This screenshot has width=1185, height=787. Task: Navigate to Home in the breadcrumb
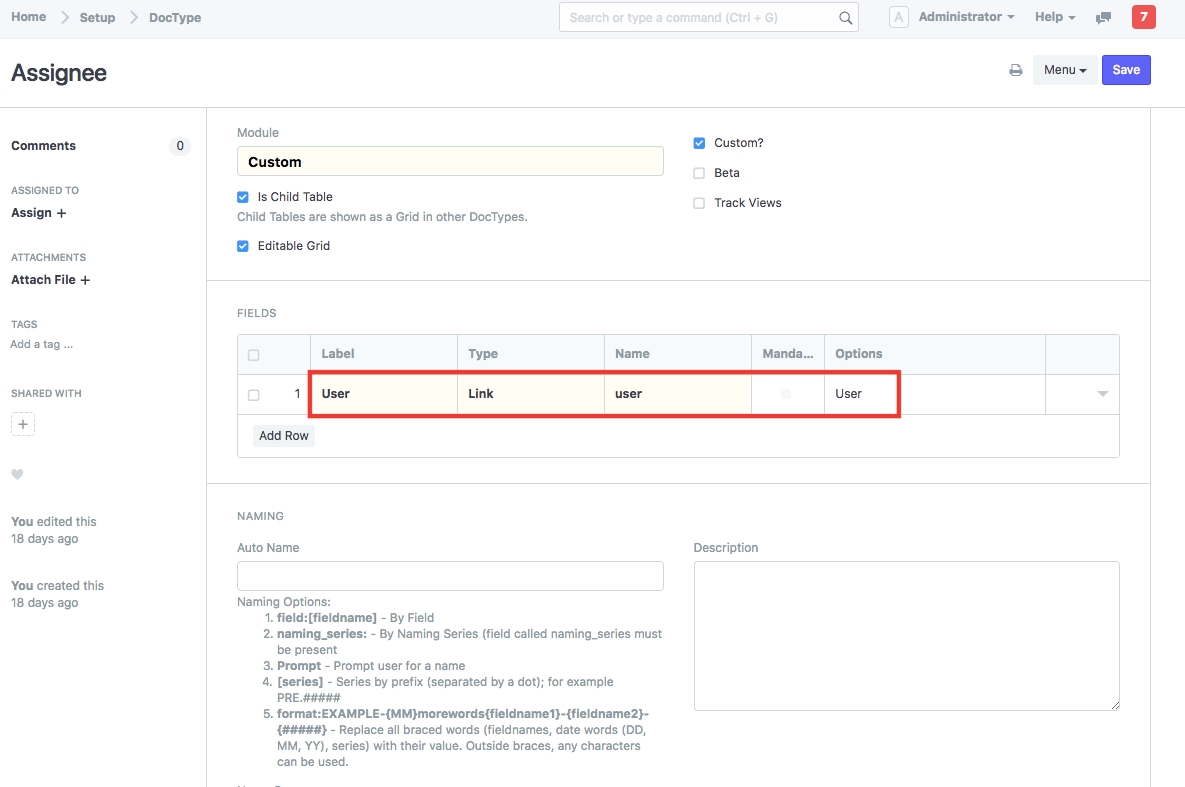[29, 17]
